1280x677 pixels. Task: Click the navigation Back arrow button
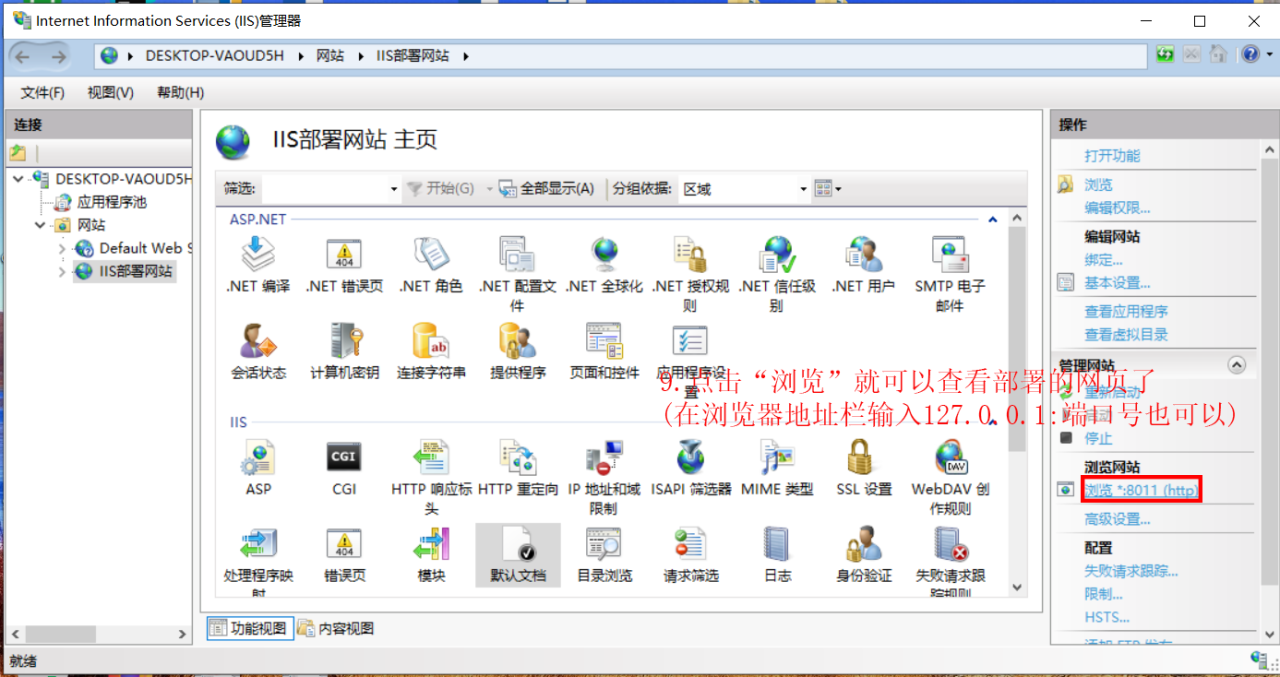pos(23,56)
